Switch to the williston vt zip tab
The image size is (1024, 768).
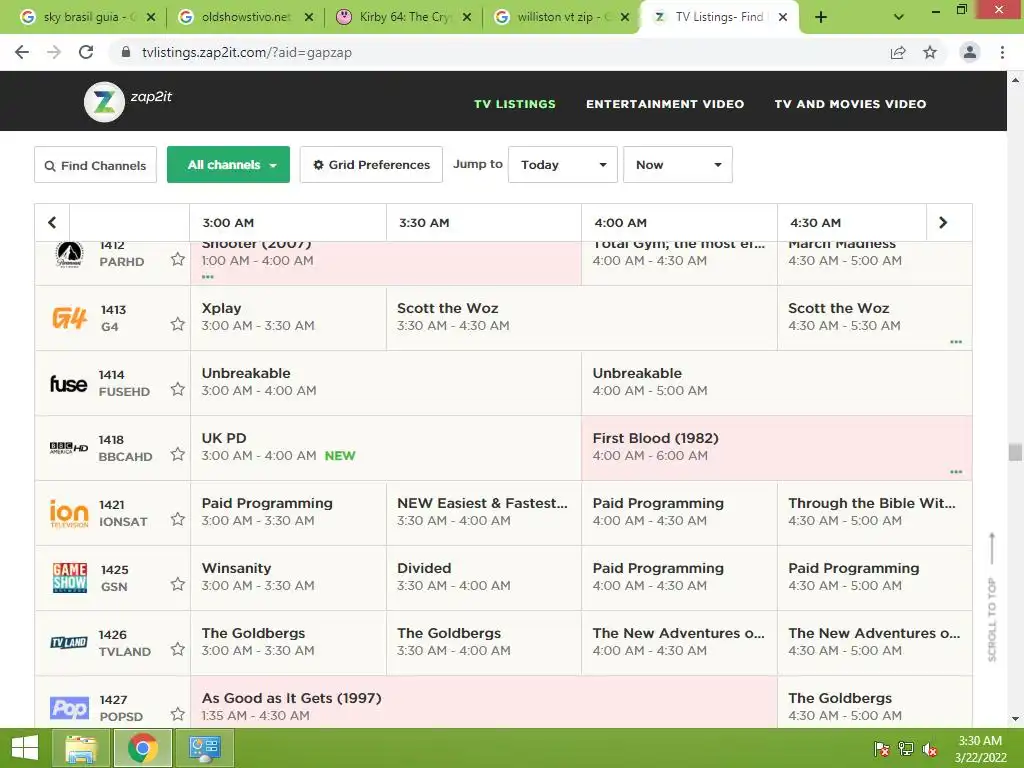click(x=561, y=17)
